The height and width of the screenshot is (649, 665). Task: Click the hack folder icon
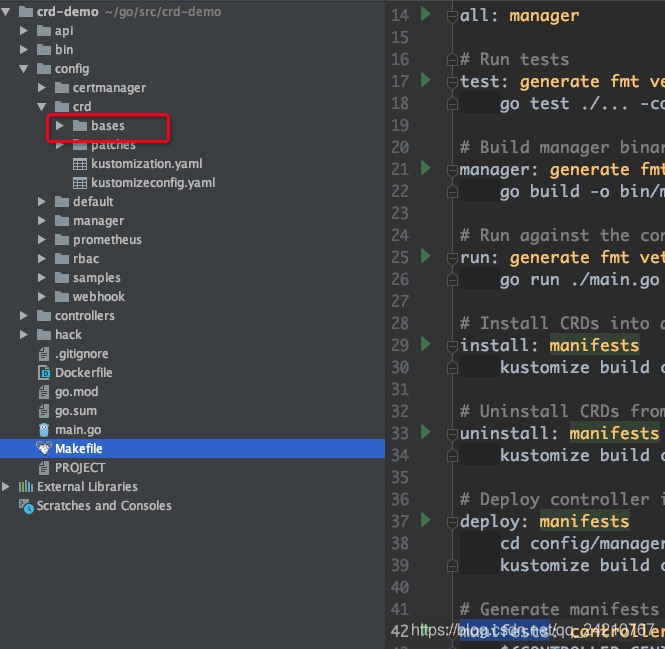44,334
